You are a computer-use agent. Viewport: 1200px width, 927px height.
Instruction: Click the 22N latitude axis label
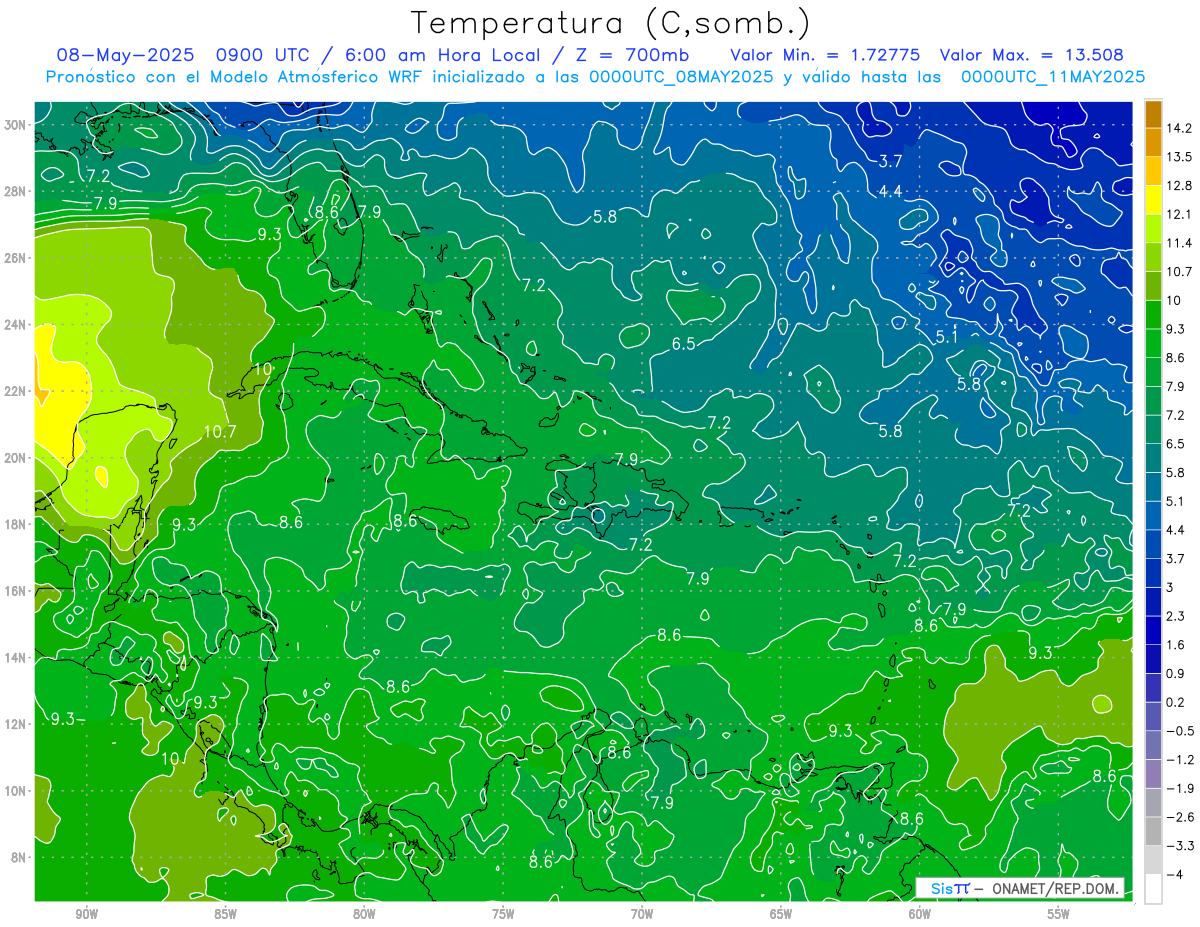[14, 391]
